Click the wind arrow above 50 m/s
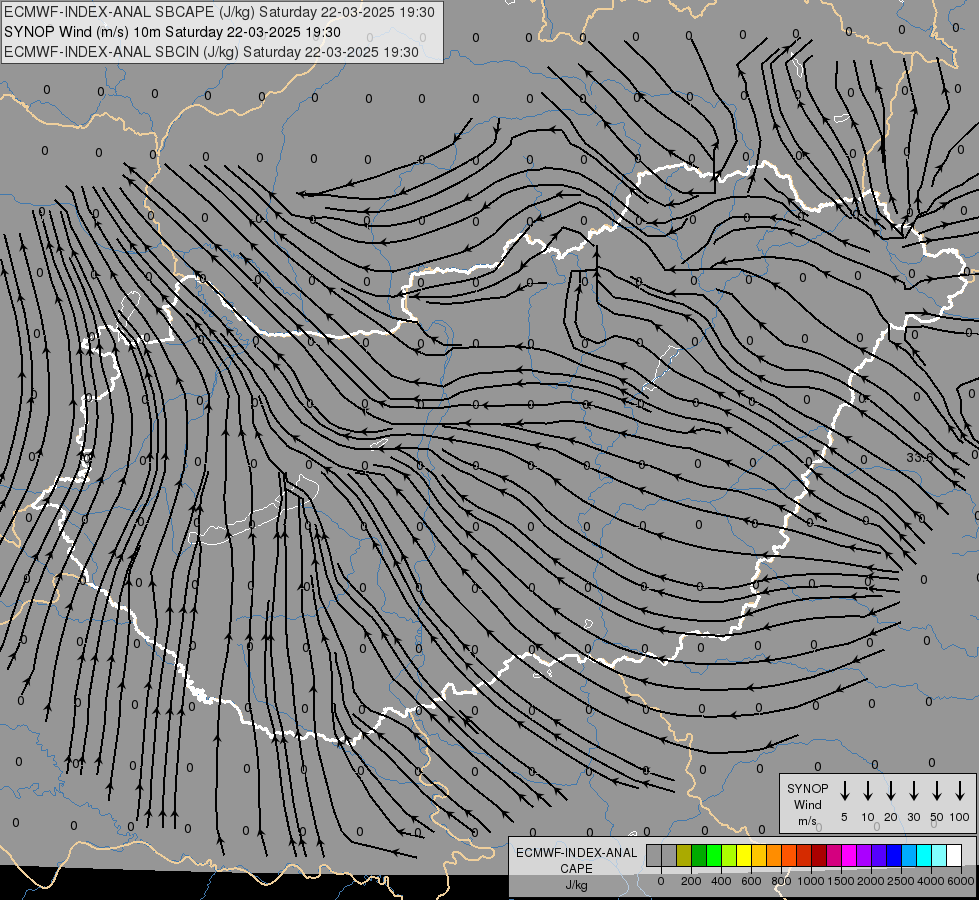 coord(937,791)
